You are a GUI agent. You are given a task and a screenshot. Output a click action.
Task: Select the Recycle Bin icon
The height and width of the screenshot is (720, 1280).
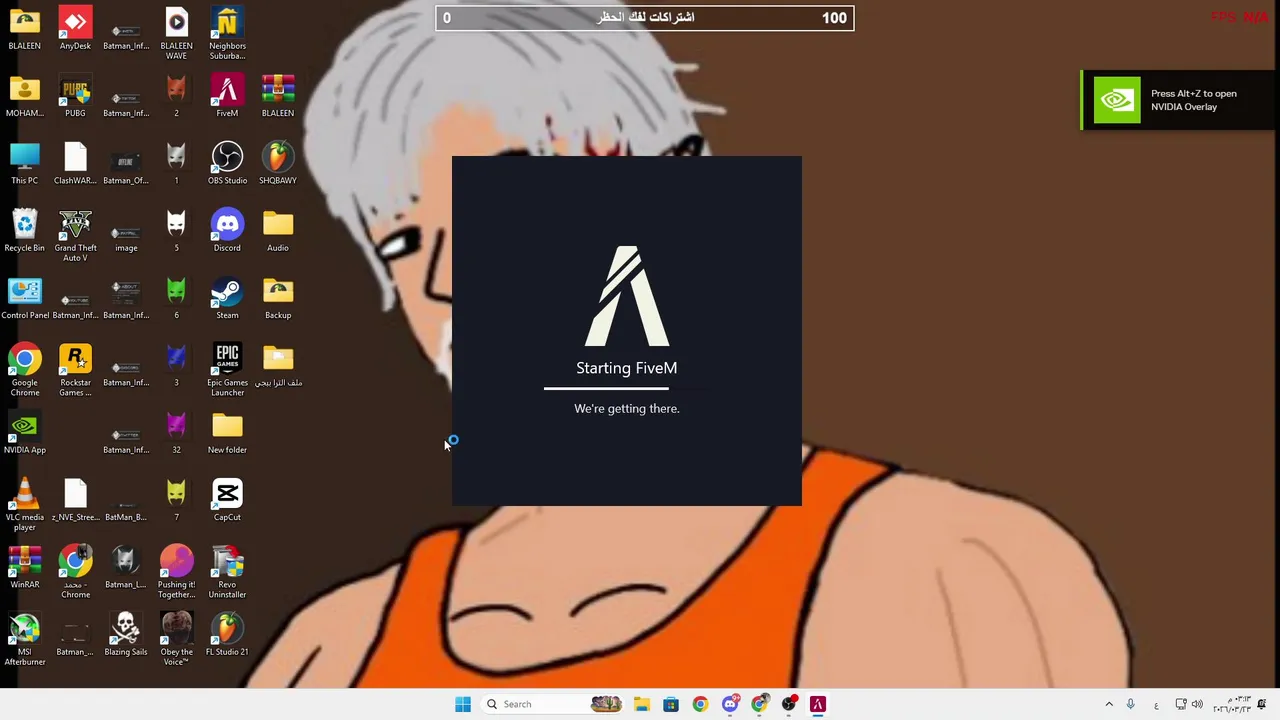click(x=25, y=231)
